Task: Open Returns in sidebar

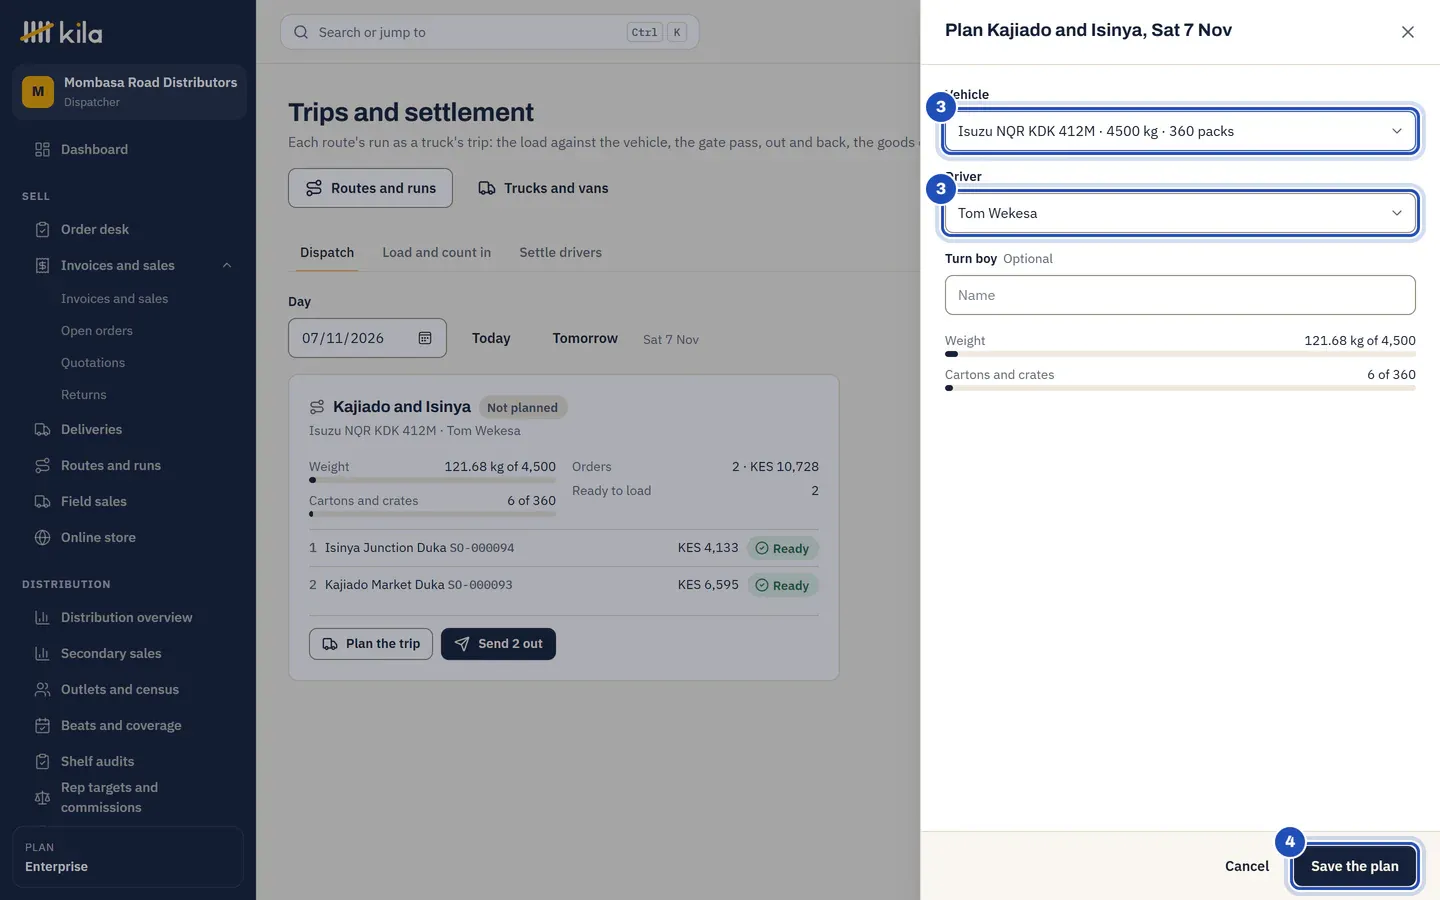Action: click(84, 395)
